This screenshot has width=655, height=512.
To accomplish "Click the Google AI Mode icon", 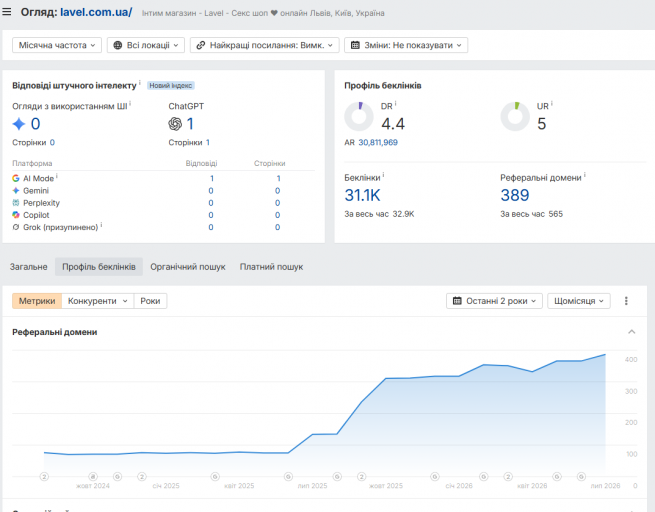I will (16, 178).
